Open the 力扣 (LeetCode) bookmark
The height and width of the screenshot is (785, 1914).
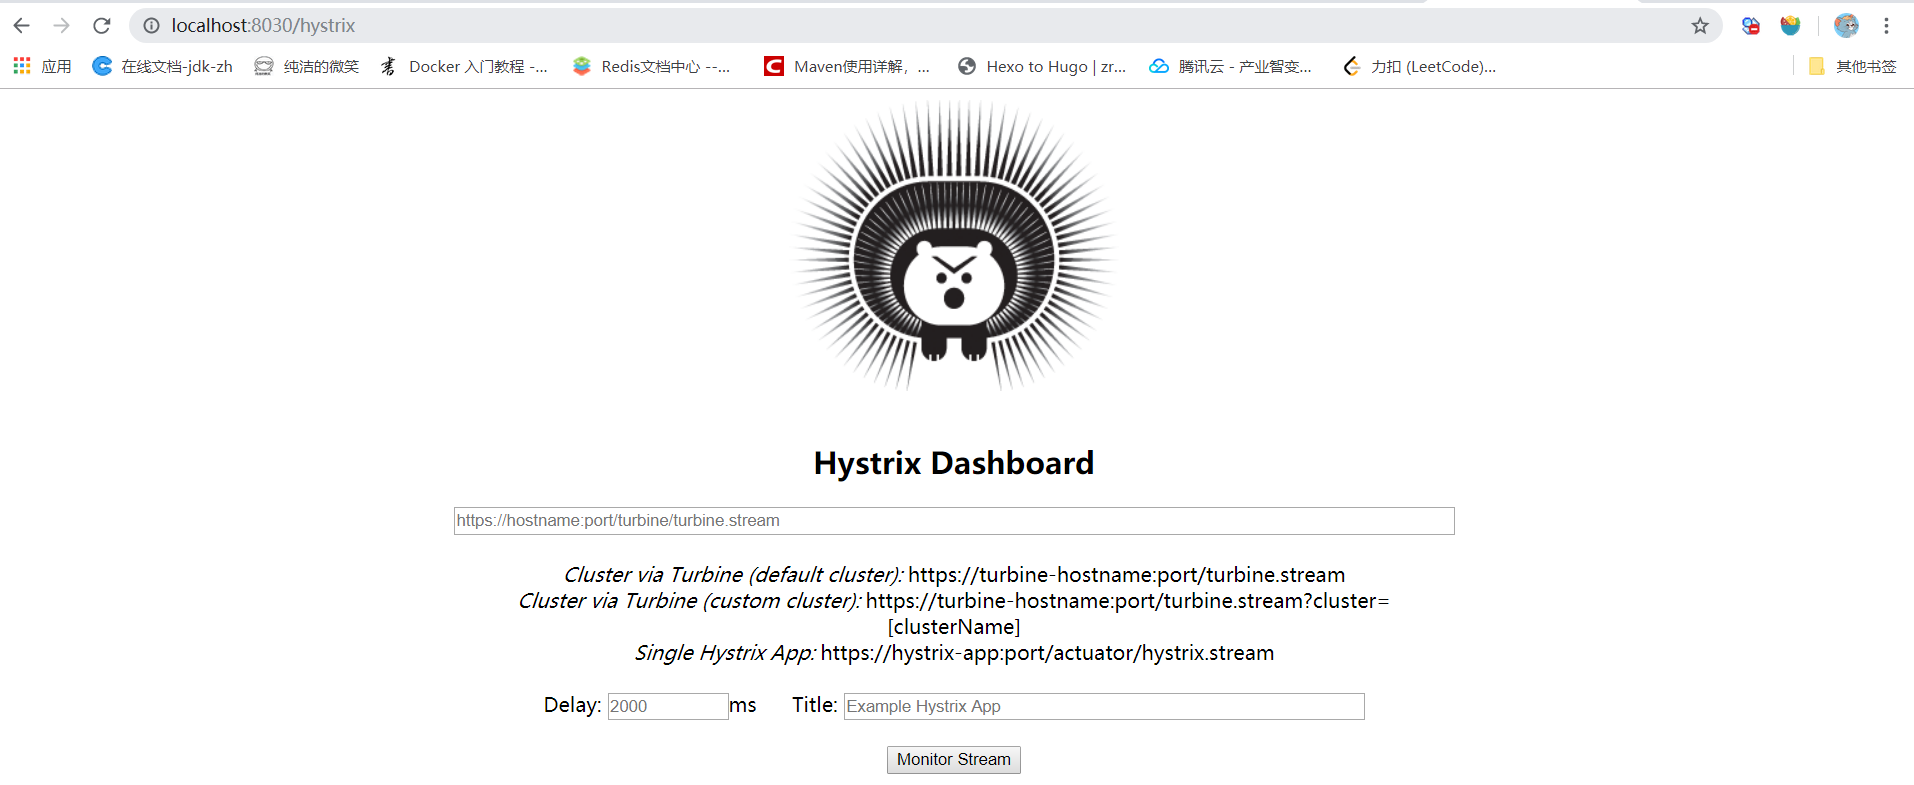[1420, 66]
